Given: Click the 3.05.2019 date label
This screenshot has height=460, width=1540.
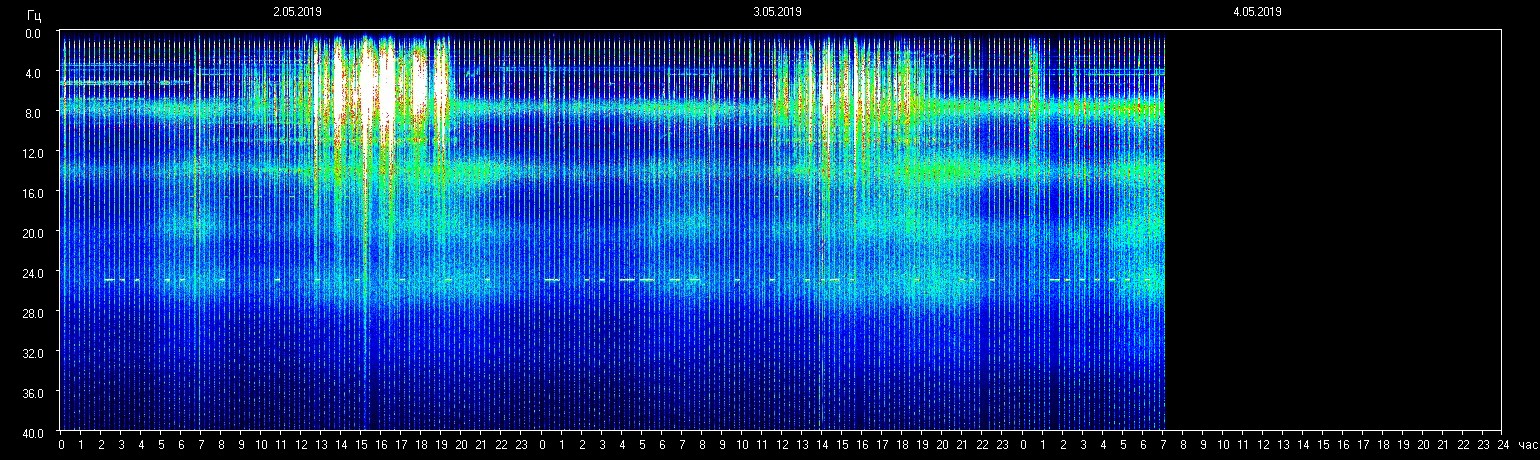Looking at the screenshot, I should point(777,12).
